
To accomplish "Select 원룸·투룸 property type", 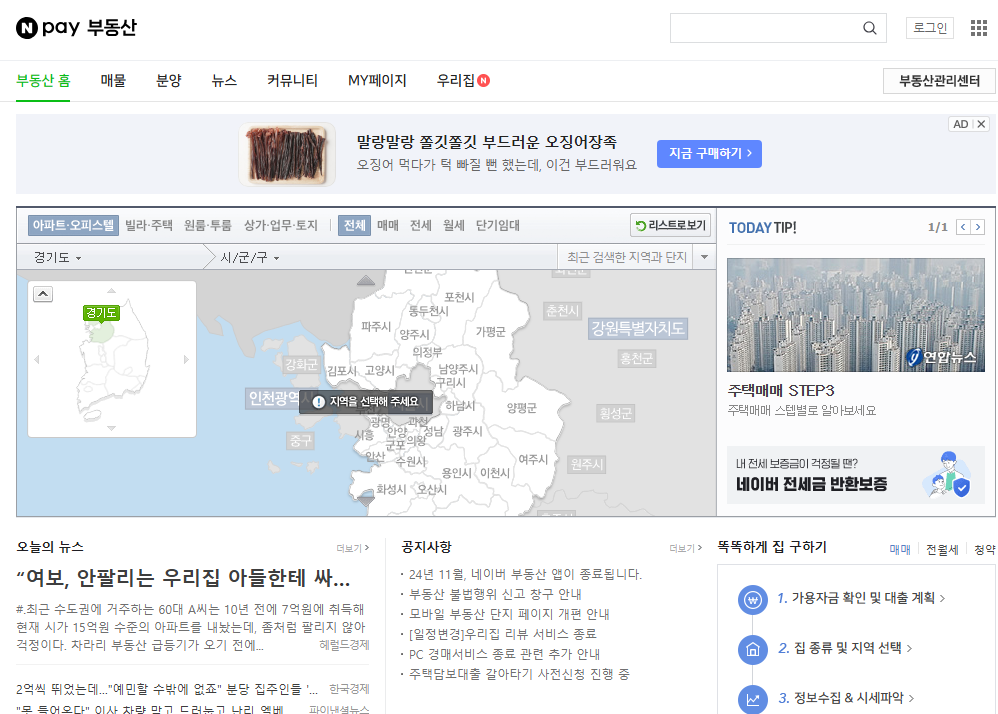I will [x=208, y=225].
